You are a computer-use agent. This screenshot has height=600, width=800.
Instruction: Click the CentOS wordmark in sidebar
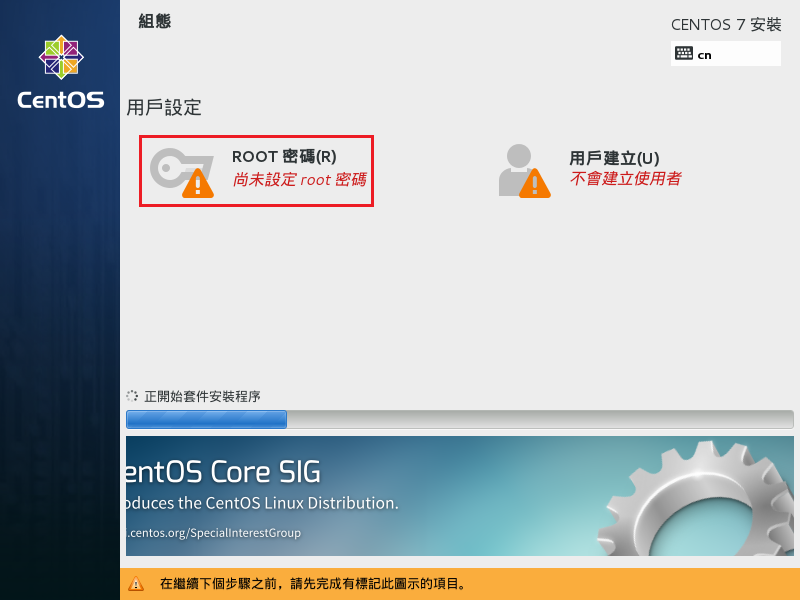[x=61, y=100]
